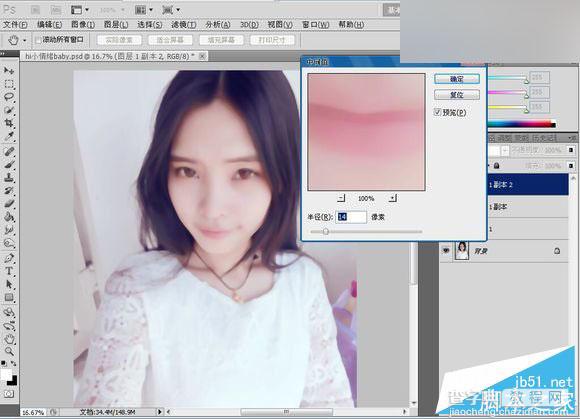Image resolution: width=580 pixels, height=419 pixels.
Task: Zoom in dialog preview with plus button
Action: click(392, 198)
